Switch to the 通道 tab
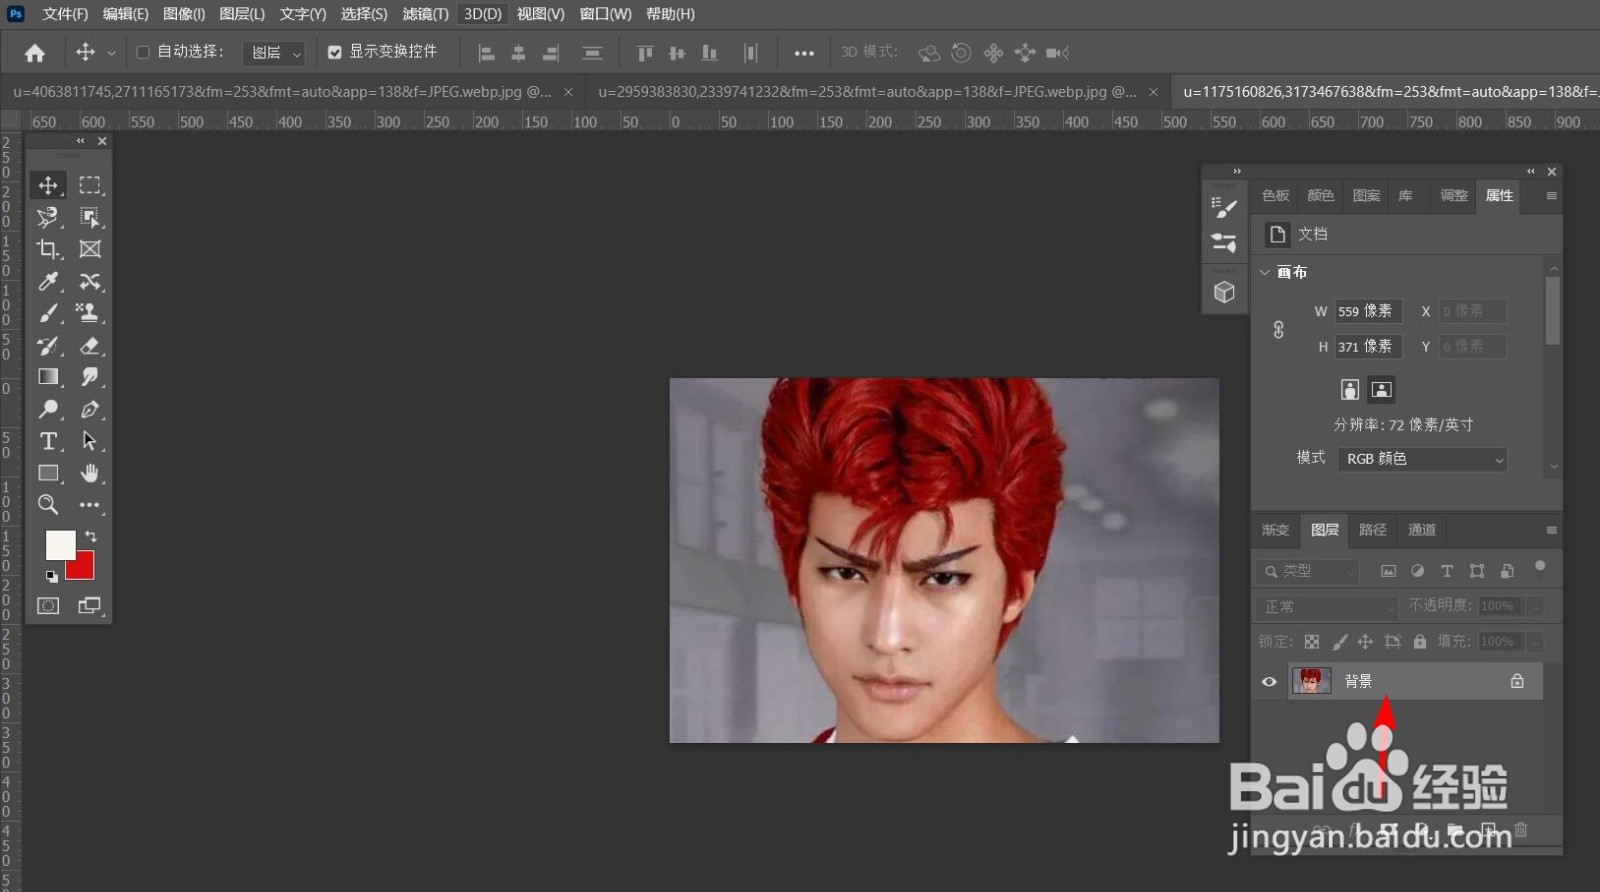The width and height of the screenshot is (1600, 892). 1421,530
